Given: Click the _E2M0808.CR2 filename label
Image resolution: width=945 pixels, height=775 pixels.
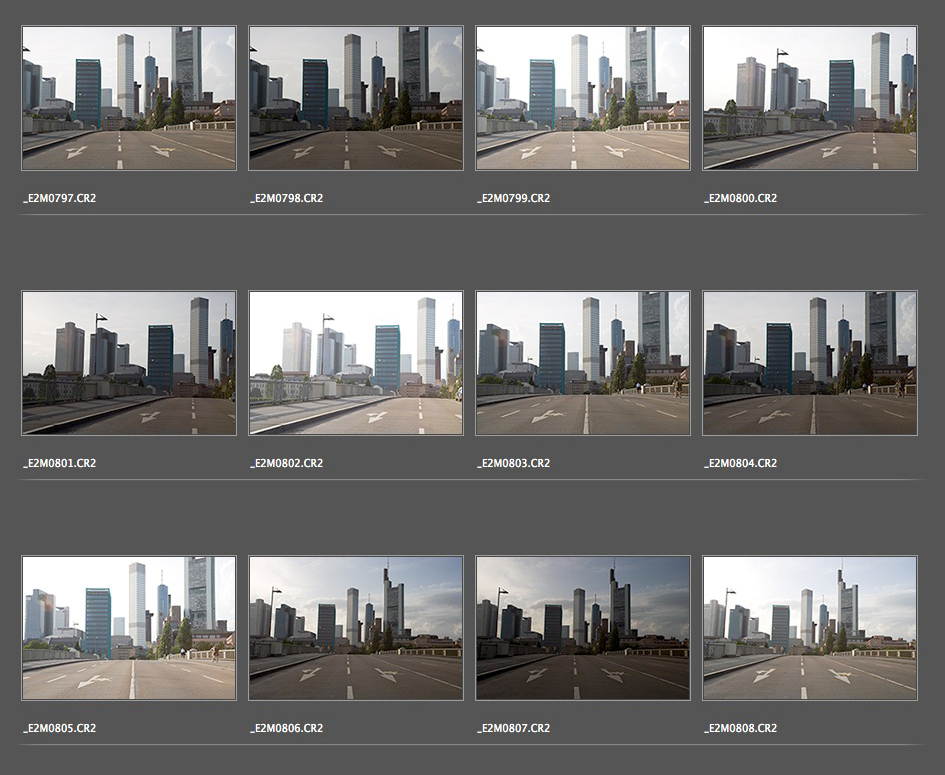Looking at the screenshot, I should 740,728.
